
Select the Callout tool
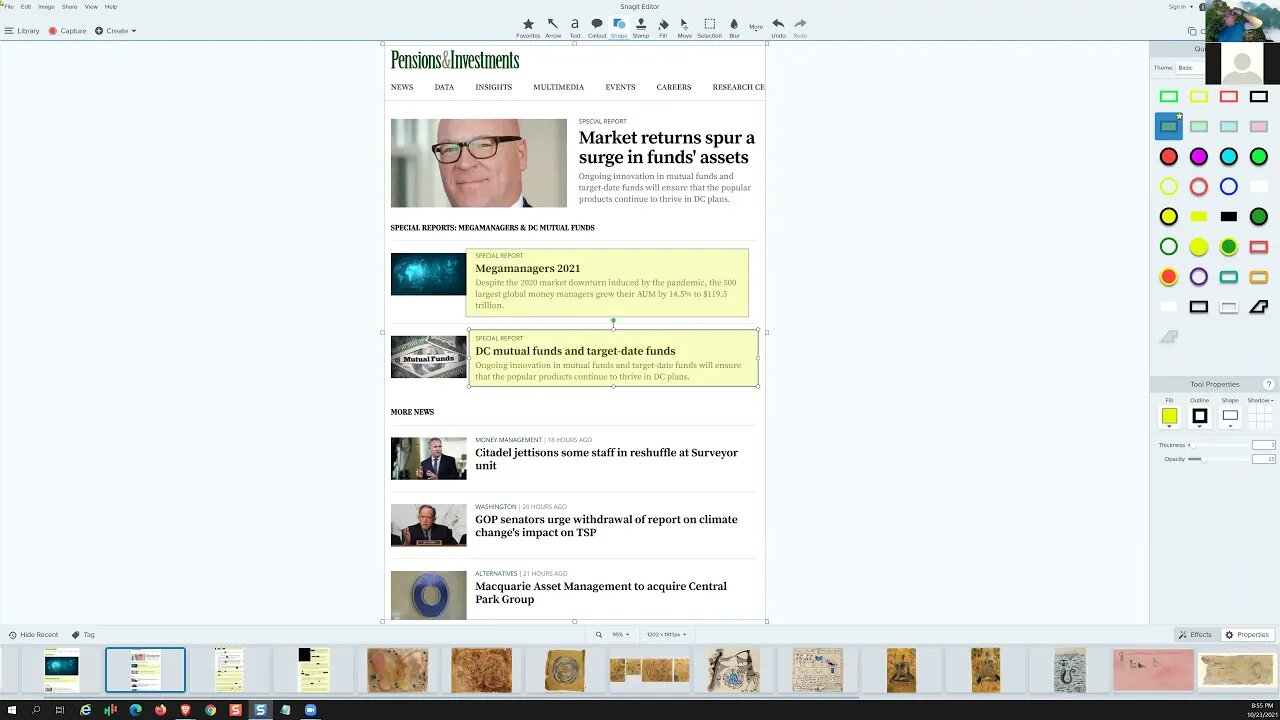[597, 27]
